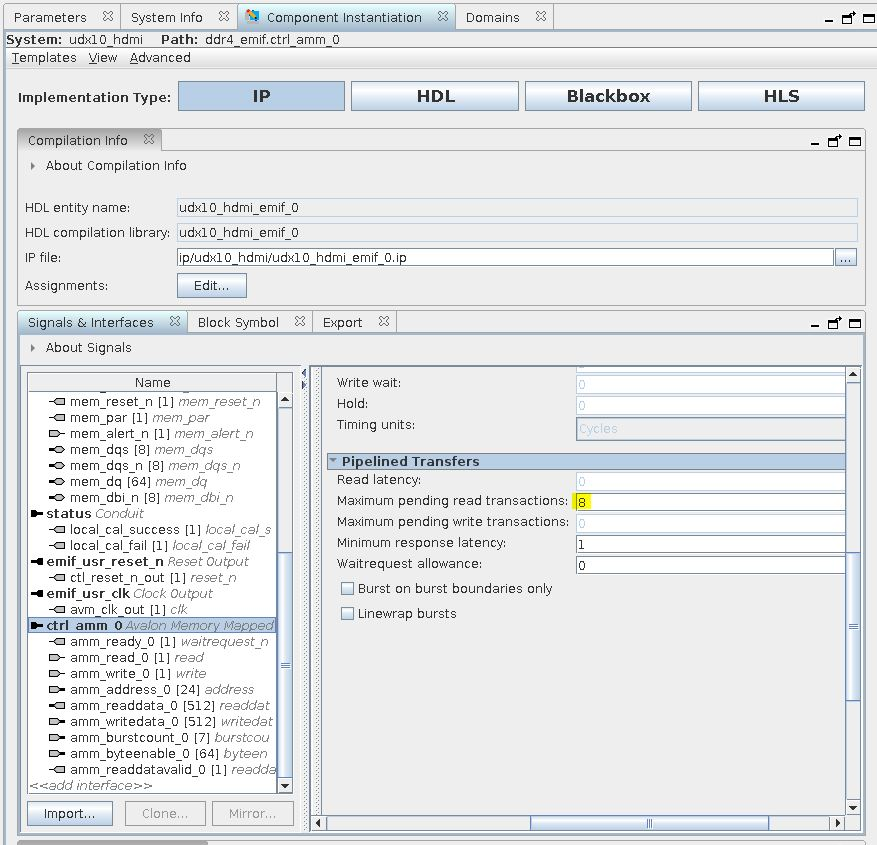Click the Maximum pending read transactions field
The height and width of the screenshot is (845, 877).
pyautogui.click(x=710, y=501)
